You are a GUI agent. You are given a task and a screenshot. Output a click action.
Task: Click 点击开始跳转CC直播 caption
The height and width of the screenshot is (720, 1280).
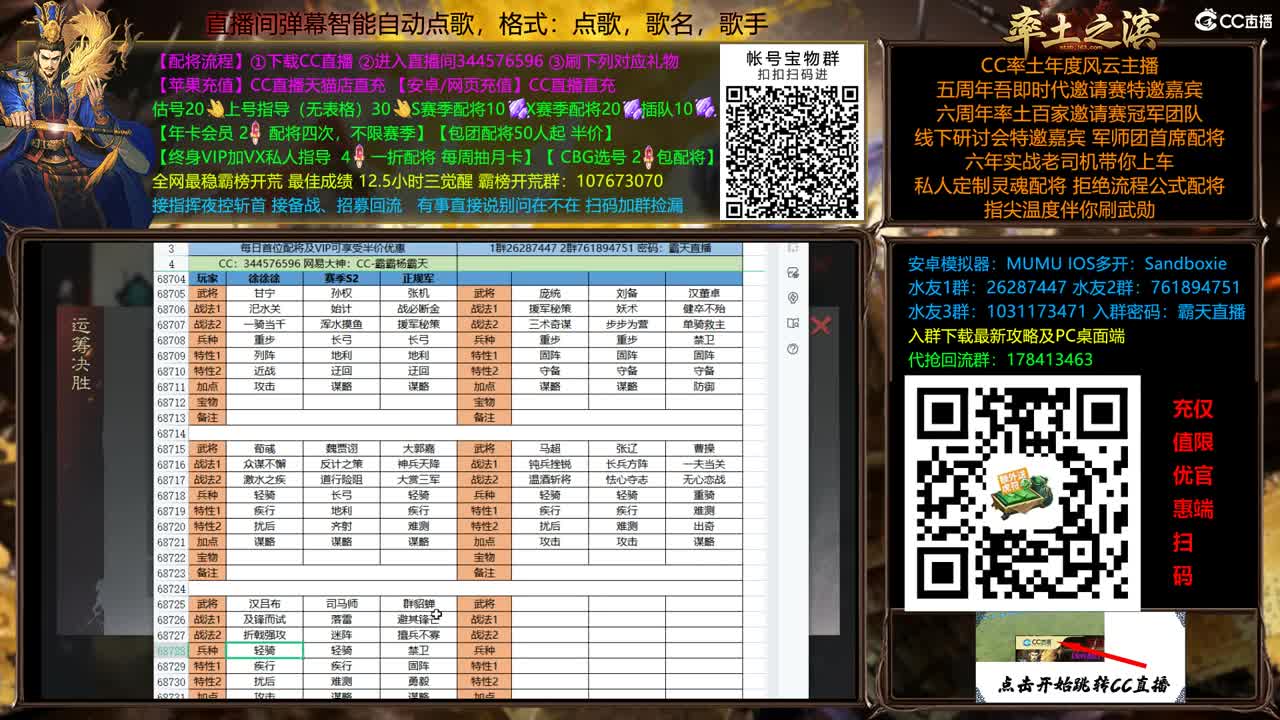coord(1083,685)
